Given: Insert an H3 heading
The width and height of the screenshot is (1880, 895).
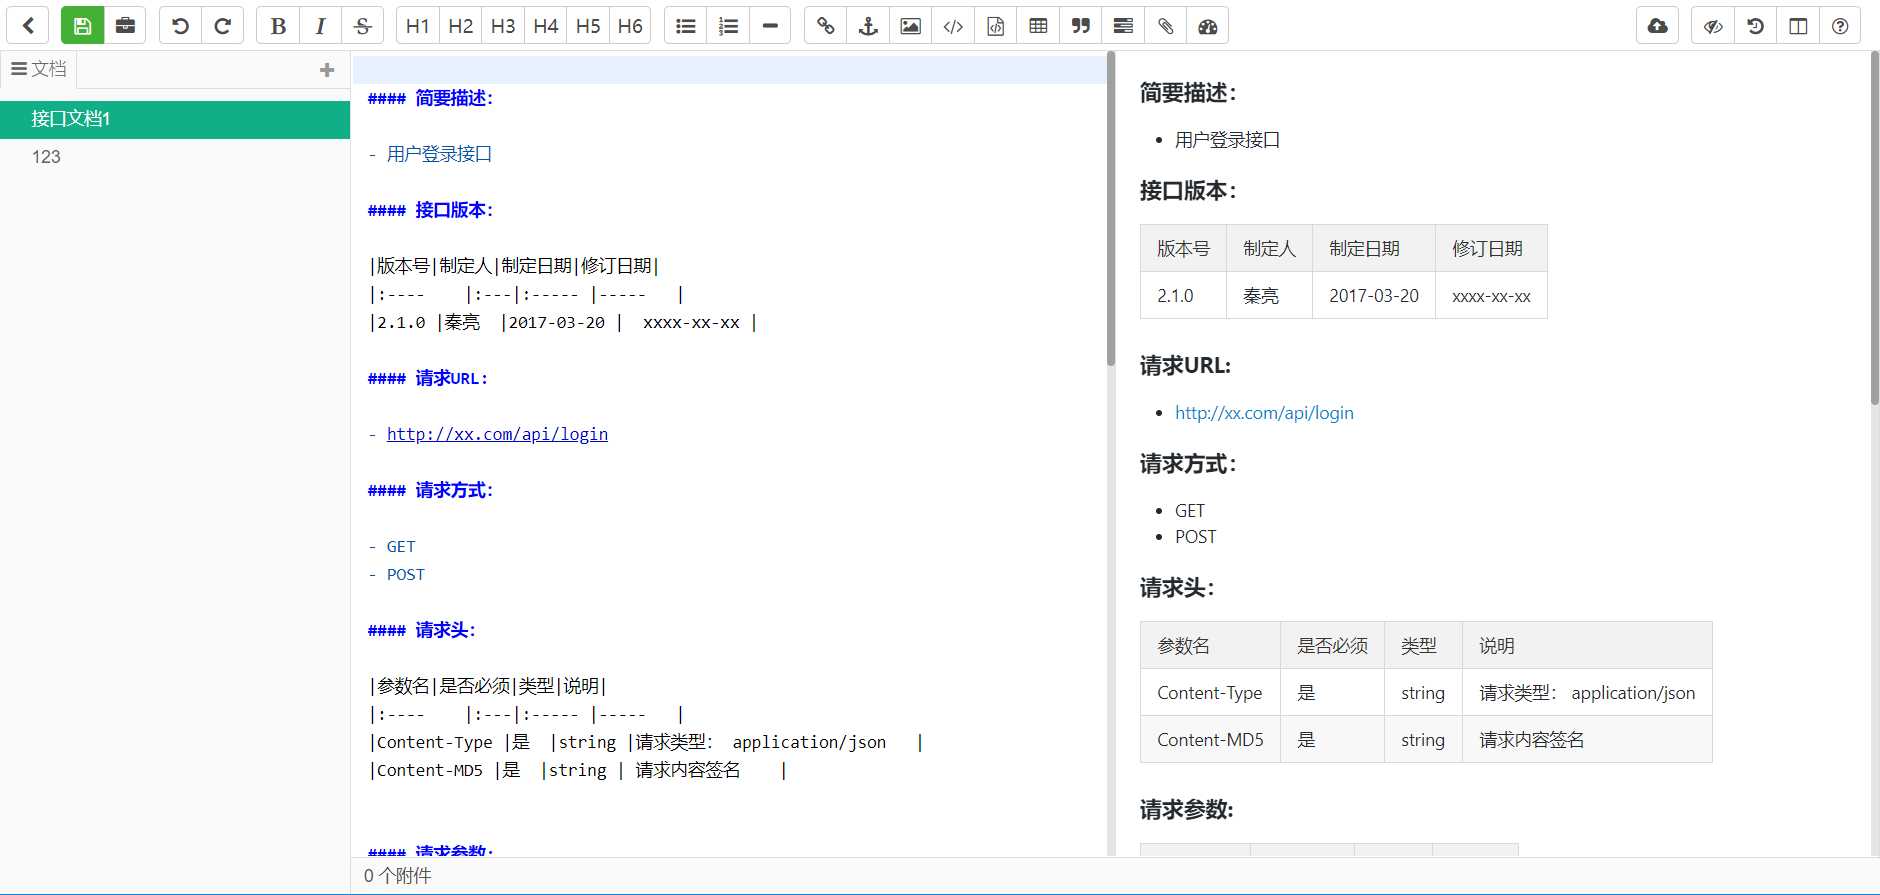Looking at the screenshot, I should pyautogui.click(x=503, y=26).
